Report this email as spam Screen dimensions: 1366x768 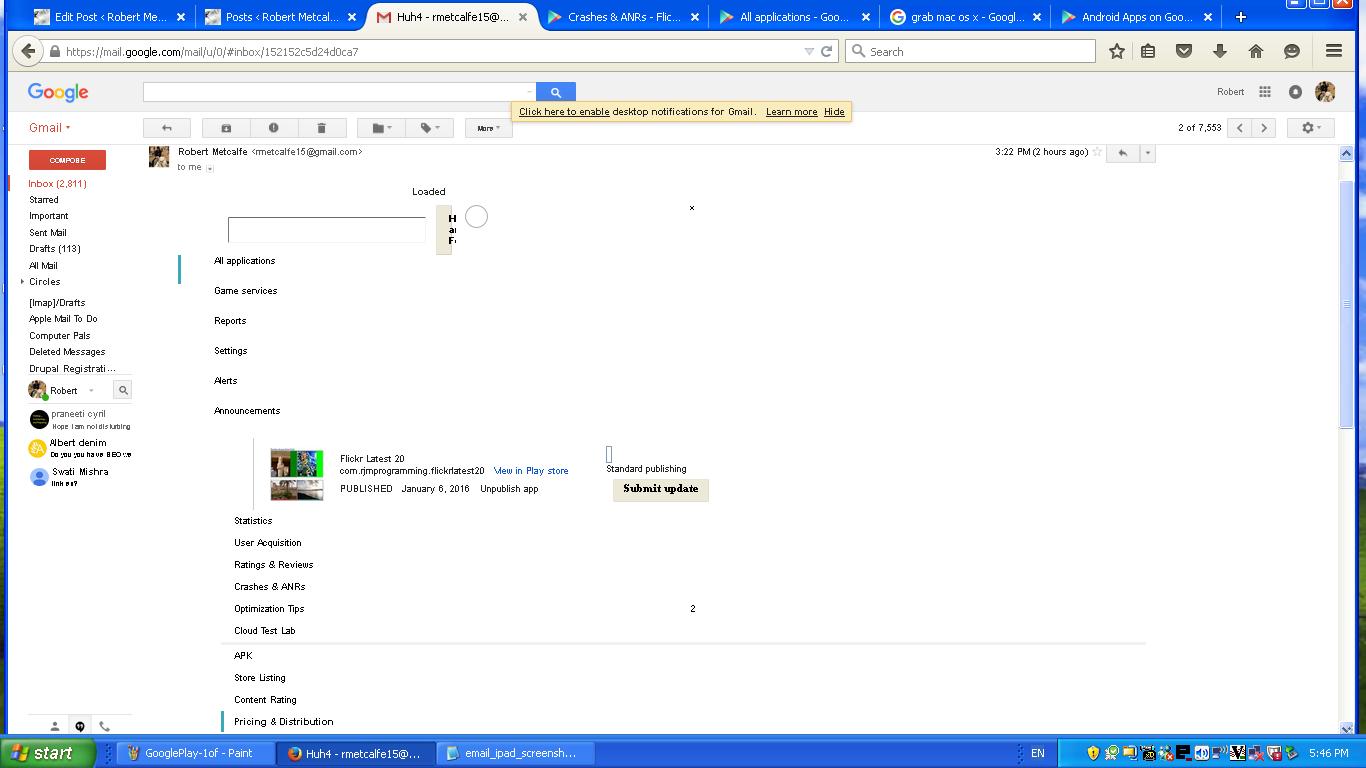pos(273,128)
